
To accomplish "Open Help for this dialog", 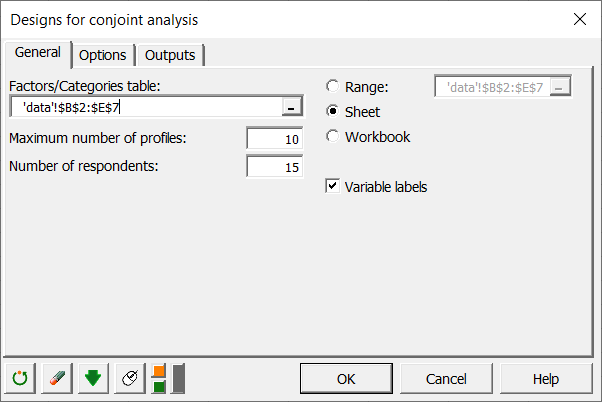I will coord(545,379).
